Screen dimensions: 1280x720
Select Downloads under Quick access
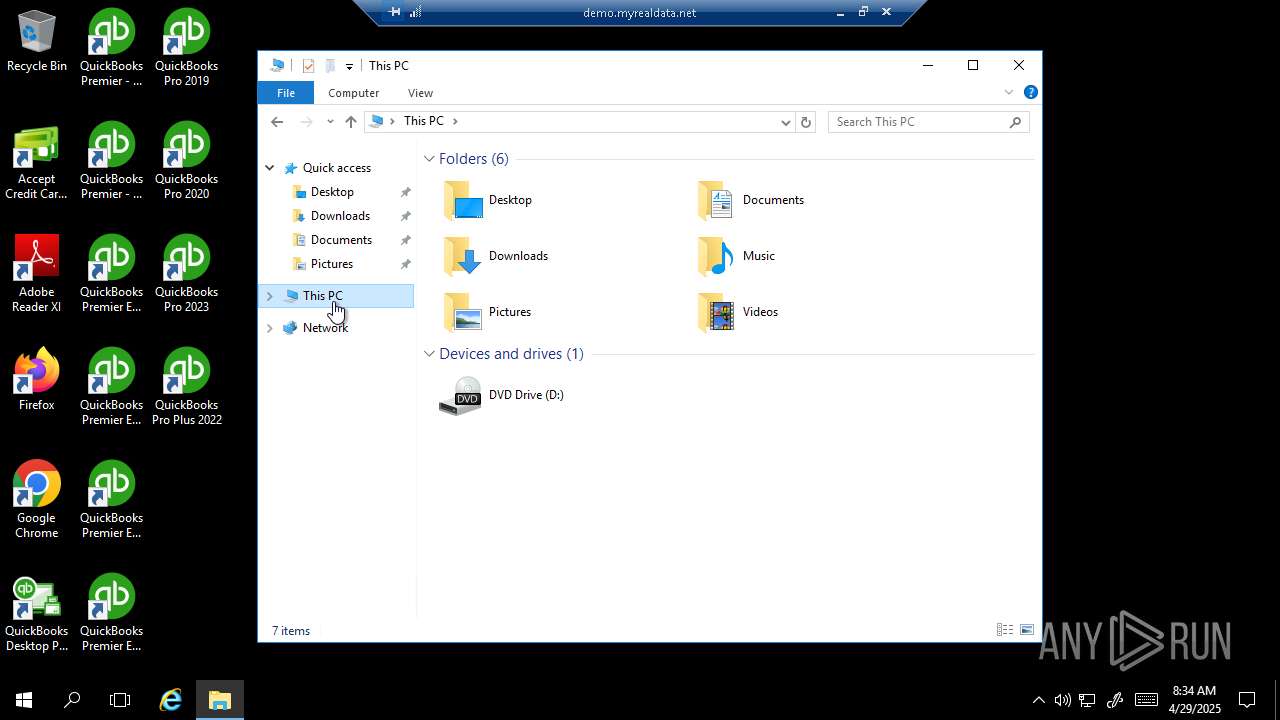pos(340,216)
